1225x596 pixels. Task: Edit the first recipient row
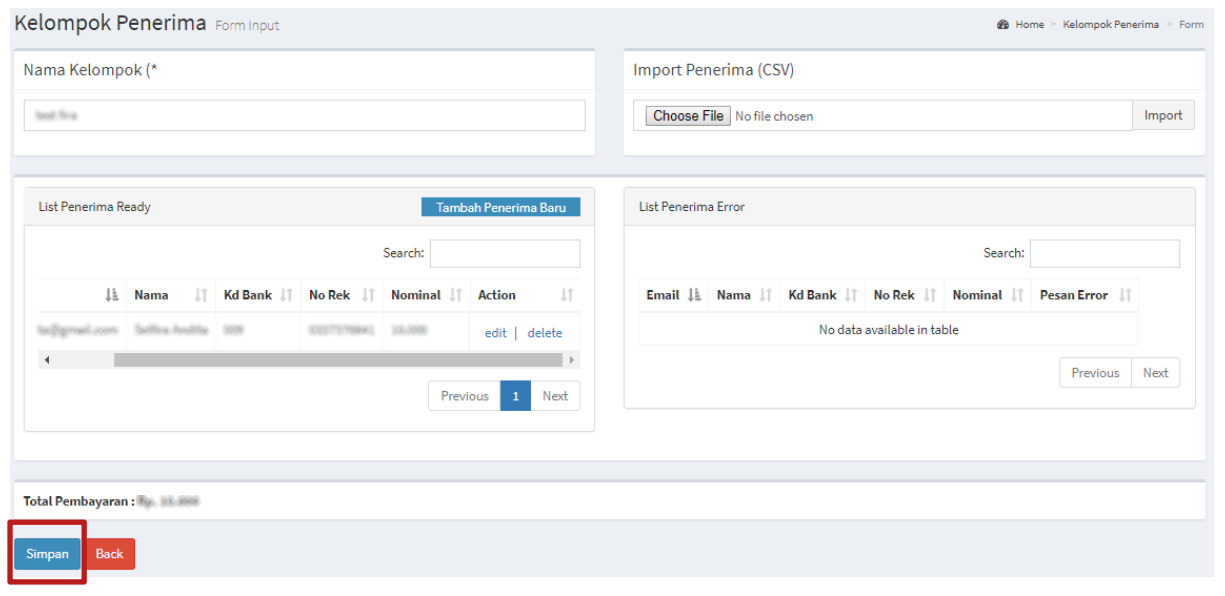pyautogui.click(x=495, y=332)
